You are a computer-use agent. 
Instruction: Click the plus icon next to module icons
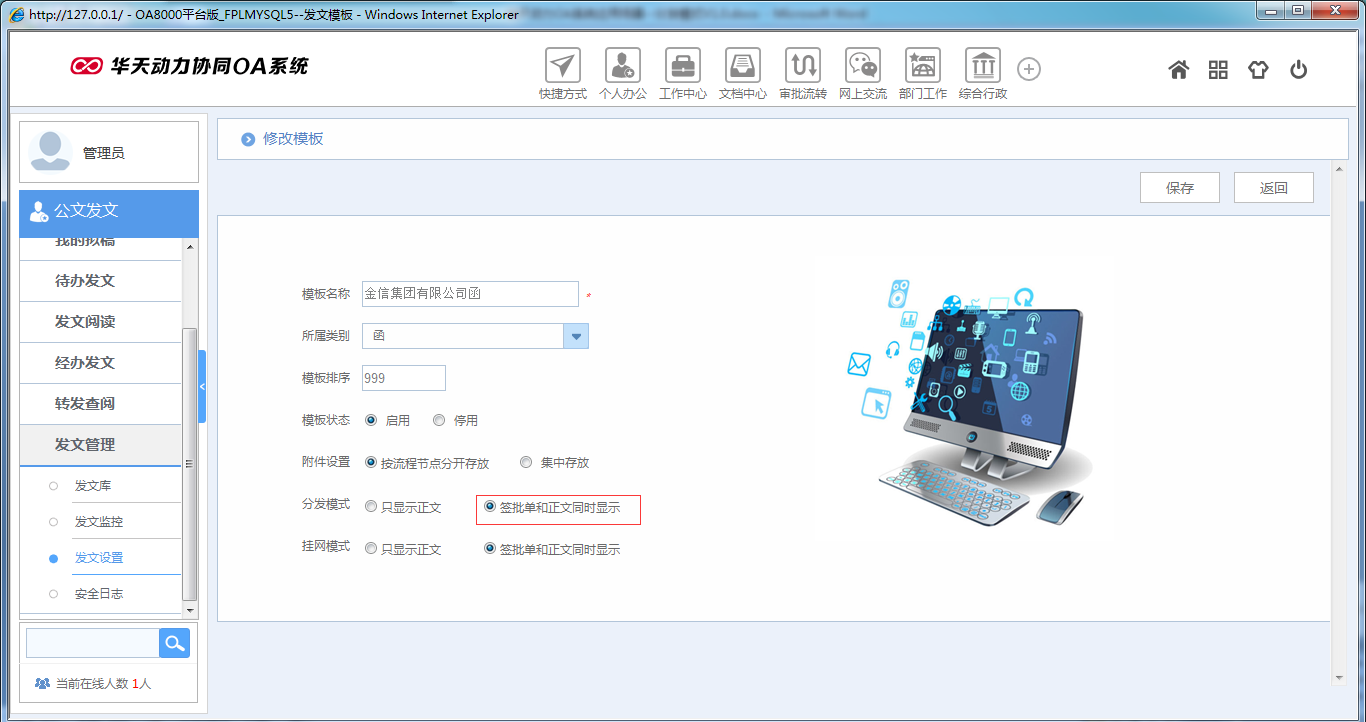click(1028, 68)
